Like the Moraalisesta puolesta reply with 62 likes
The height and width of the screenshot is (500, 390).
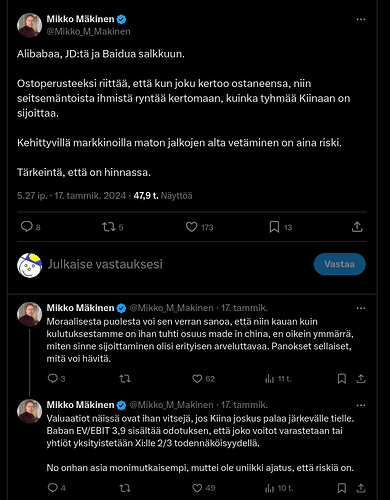[x=203, y=379]
